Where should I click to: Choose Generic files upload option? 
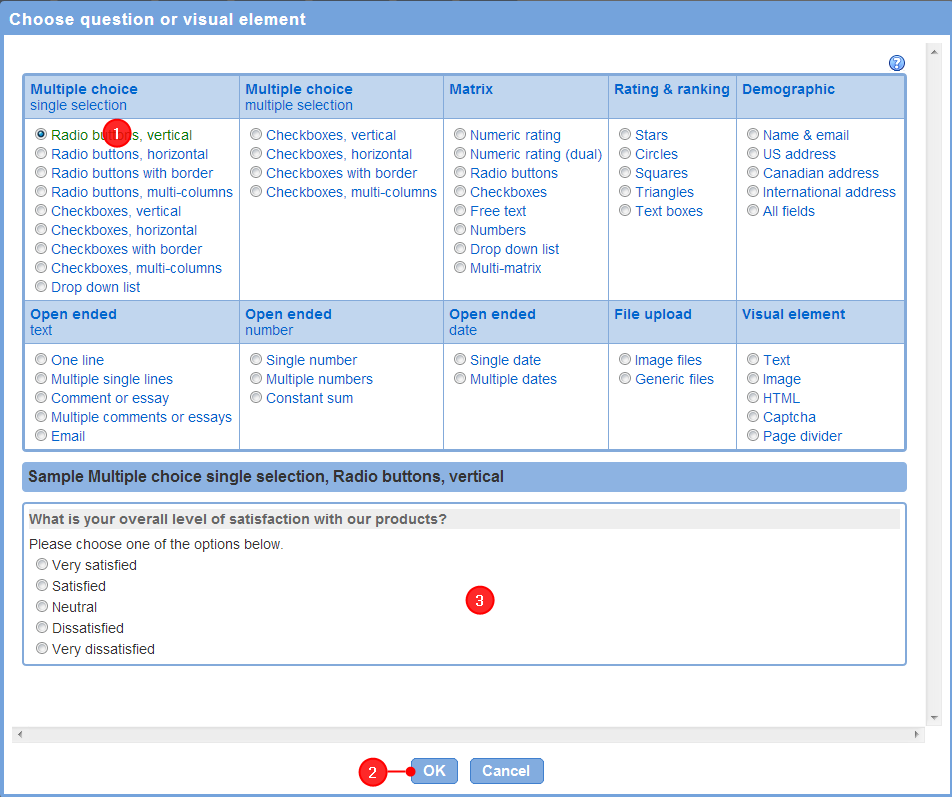point(625,378)
